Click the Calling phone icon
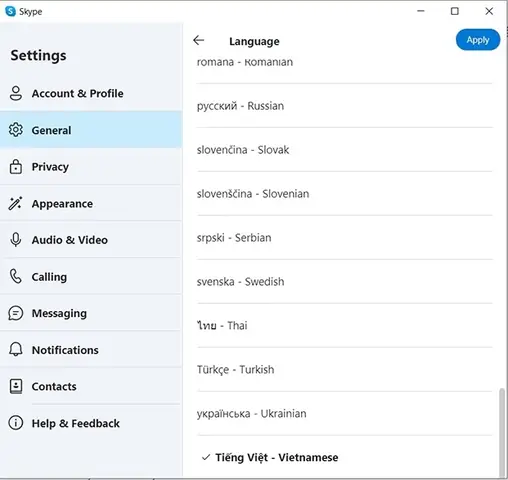This screenshot has height=480, width=508. pyautogui.click(x=16, y=276)
